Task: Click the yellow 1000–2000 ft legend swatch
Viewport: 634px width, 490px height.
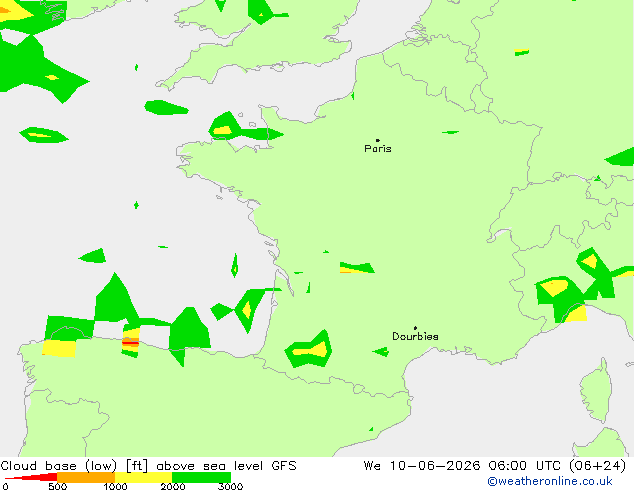Action: (x=144, y=477)
